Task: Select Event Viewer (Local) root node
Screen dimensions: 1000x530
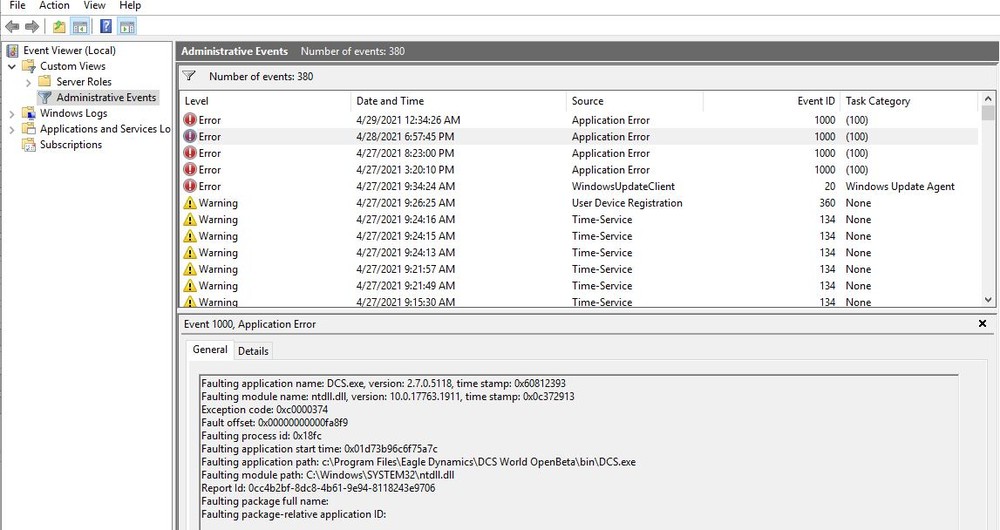Action: click(70, 50)
